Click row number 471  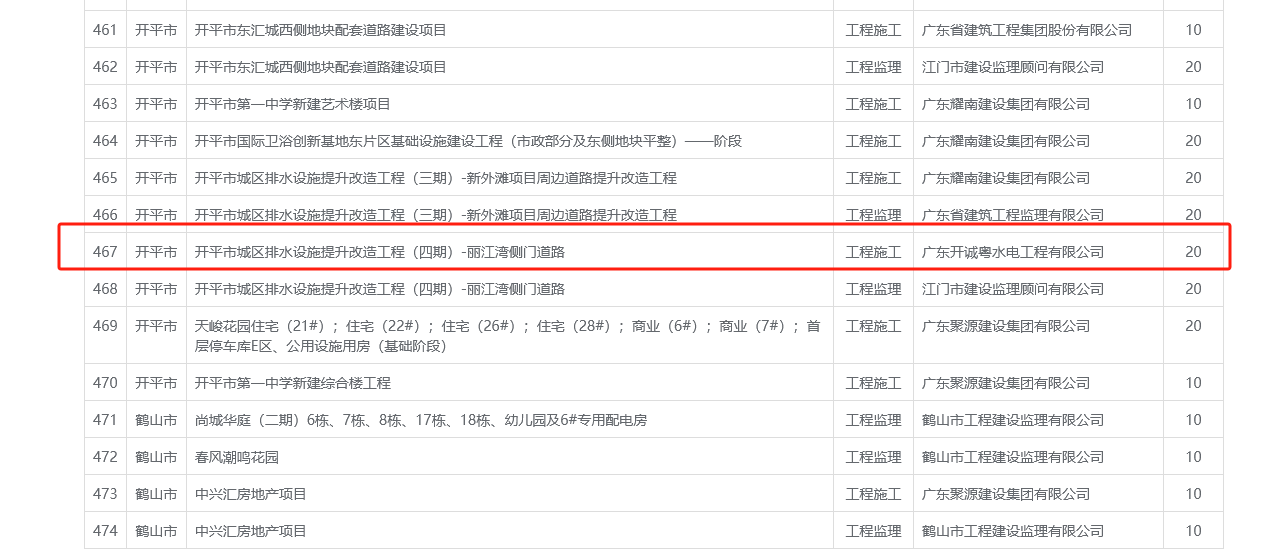coord(105,420)
